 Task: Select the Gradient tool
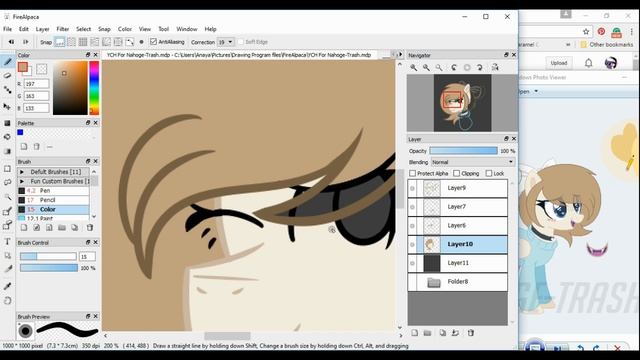[x=7, y=151]
